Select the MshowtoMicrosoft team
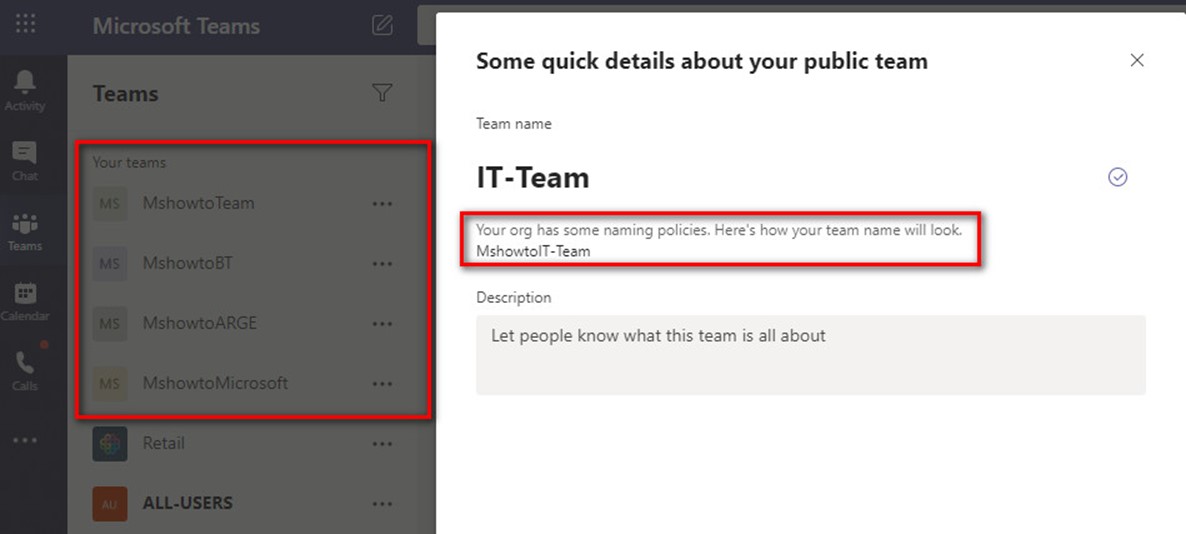 click(216, 383)
